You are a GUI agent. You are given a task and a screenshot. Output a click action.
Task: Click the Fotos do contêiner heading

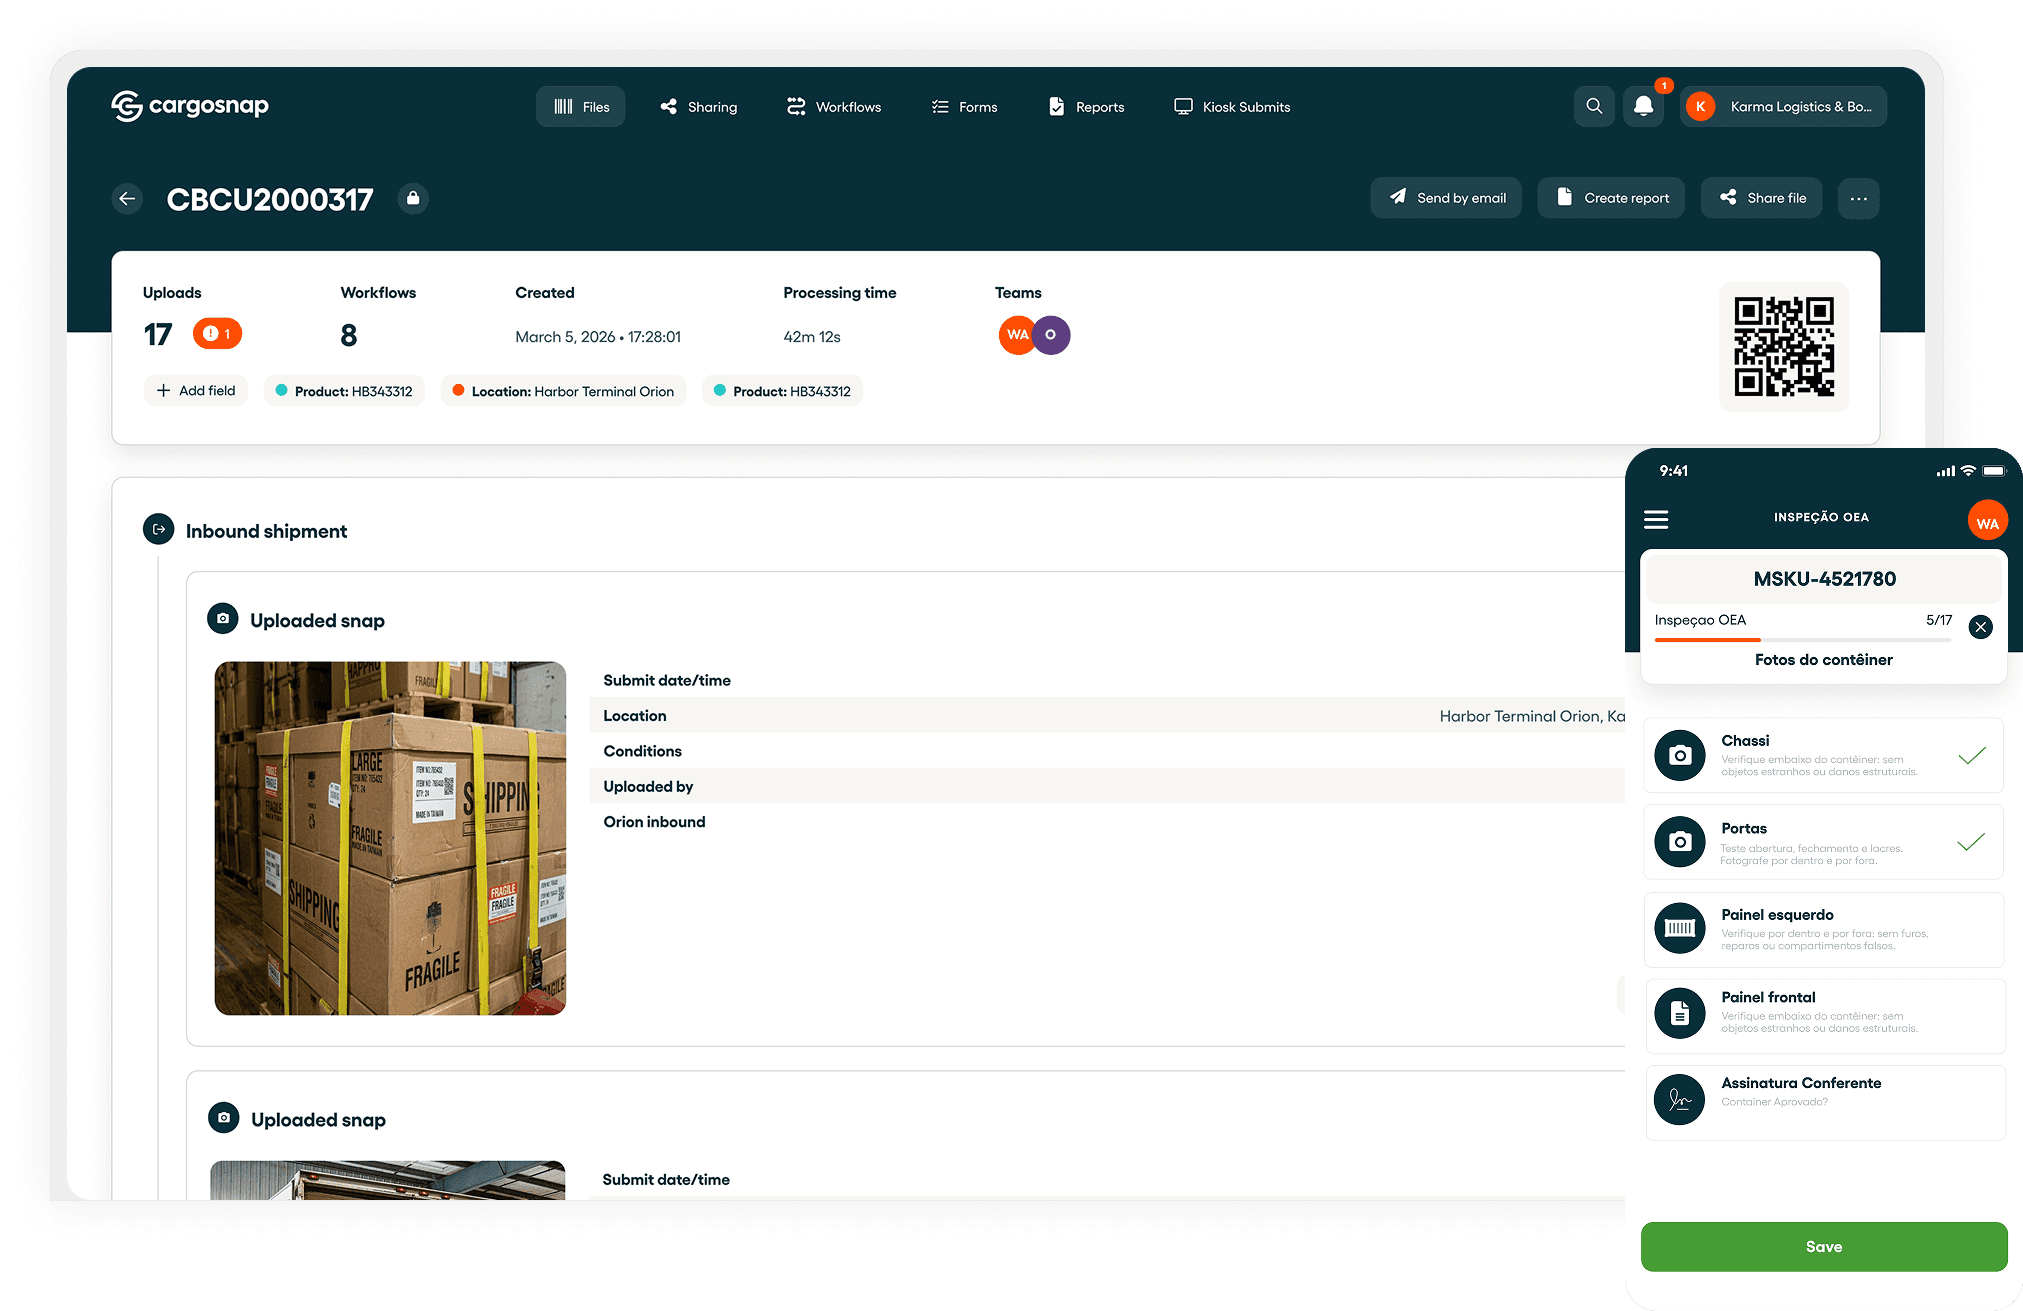coord(1824,660)
